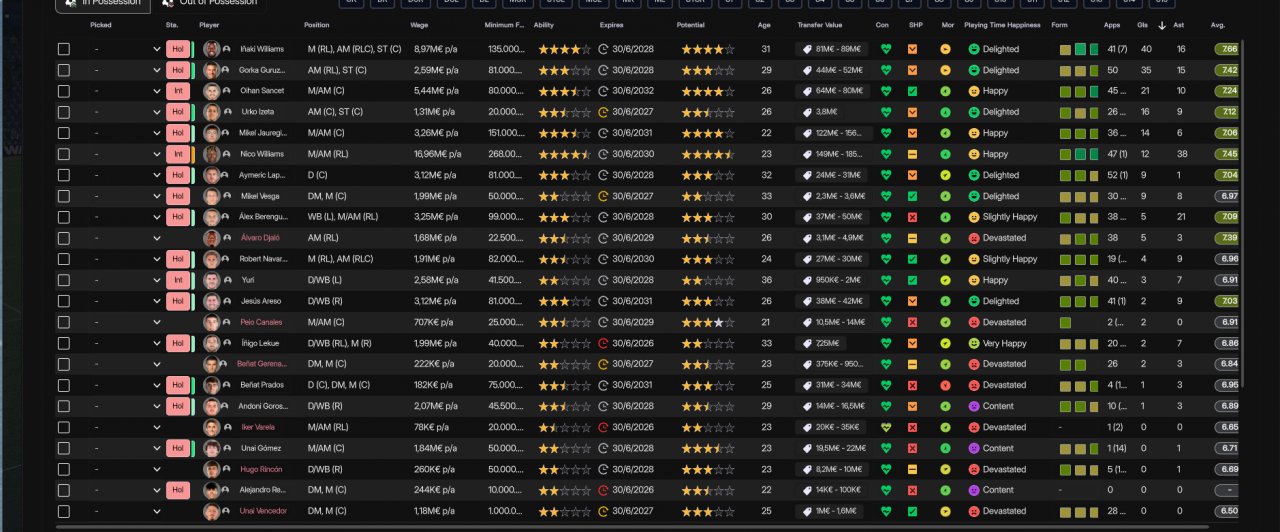The height and width of the screenshot is (532, 1280).
Task: Click the yellow dash sharpness icon for Nico Williams
Action: pos(912,154)
